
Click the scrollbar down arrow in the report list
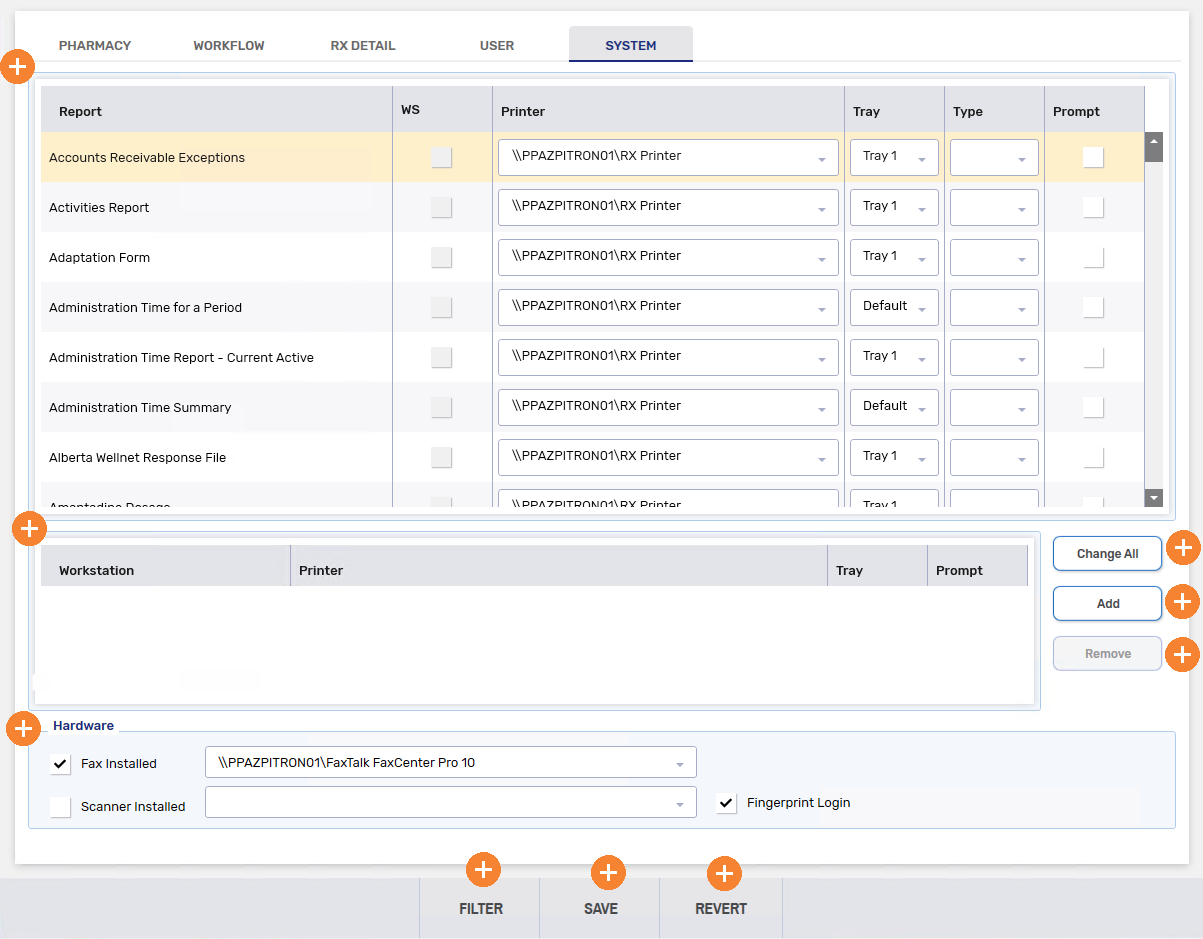pyautogui.click(x=1153, y=497)
